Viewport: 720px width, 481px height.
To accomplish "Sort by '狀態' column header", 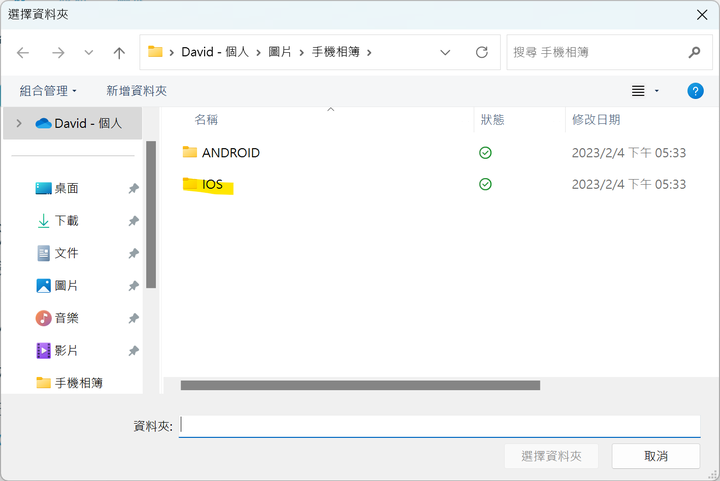I will click(x=492, y=120).
